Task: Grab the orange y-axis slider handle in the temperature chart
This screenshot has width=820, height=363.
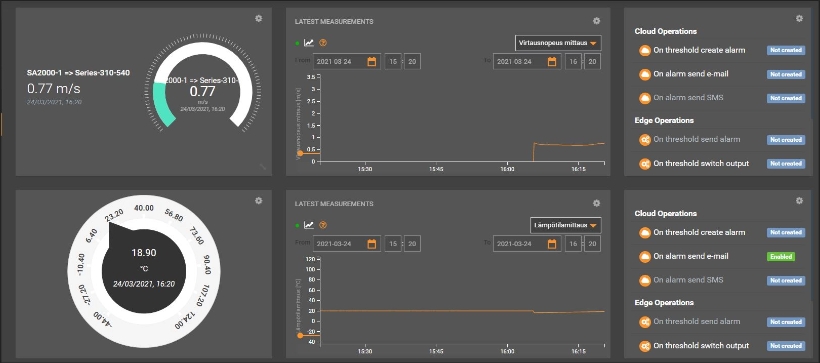Action: [x=300, y=335]
